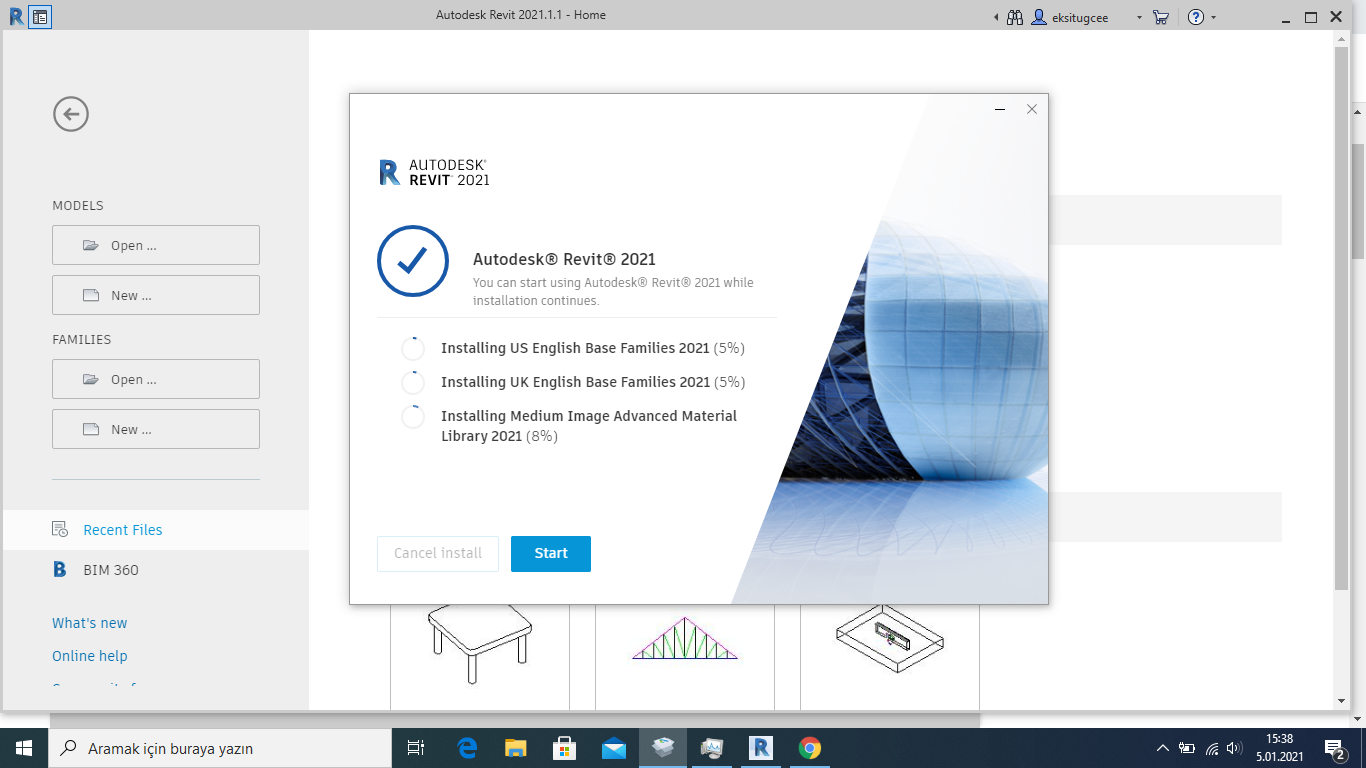Viewport: 1366px width, 768px height.
Task: Open the Autodesk App Store cart icon
Action: [x=1160, y=17]
